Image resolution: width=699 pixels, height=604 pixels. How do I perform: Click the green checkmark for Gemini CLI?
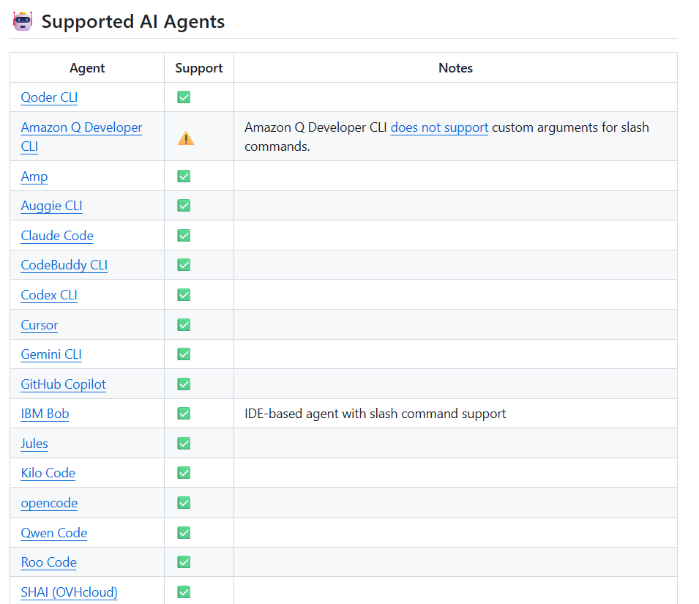tap(184, 354)
